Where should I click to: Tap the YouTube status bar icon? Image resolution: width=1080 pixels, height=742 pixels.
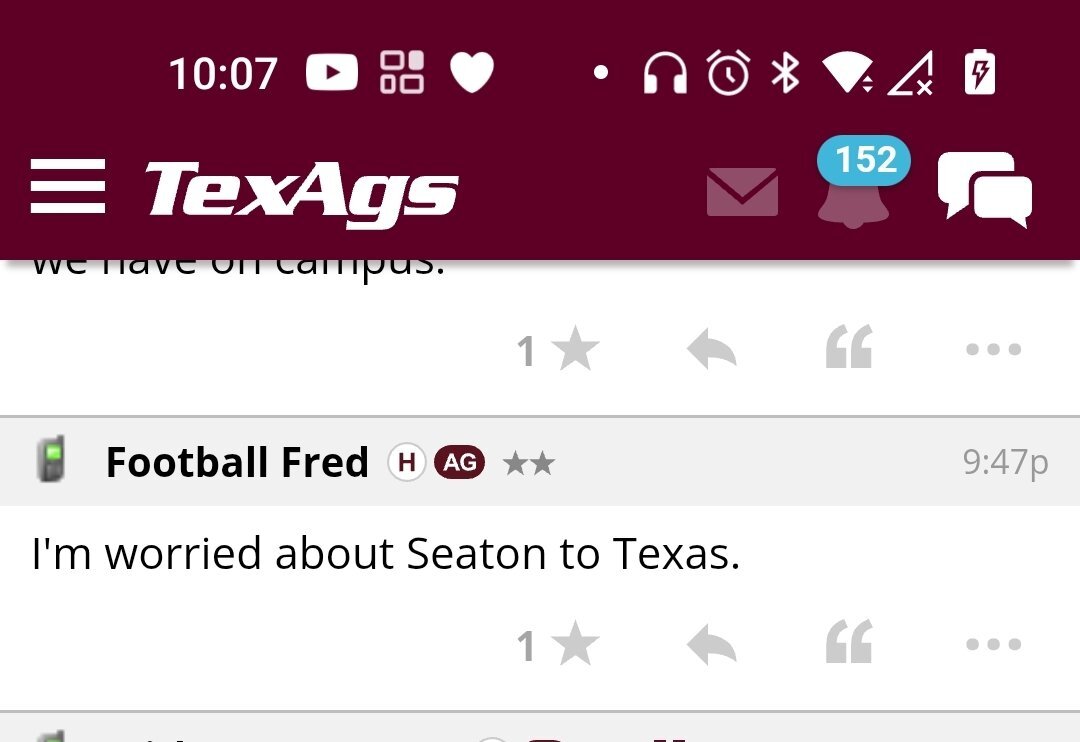(331, 73)
